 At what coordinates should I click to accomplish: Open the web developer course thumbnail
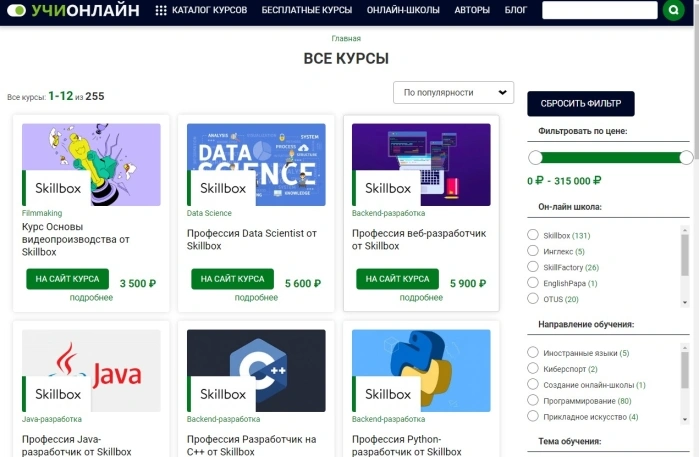coord(421,165)
